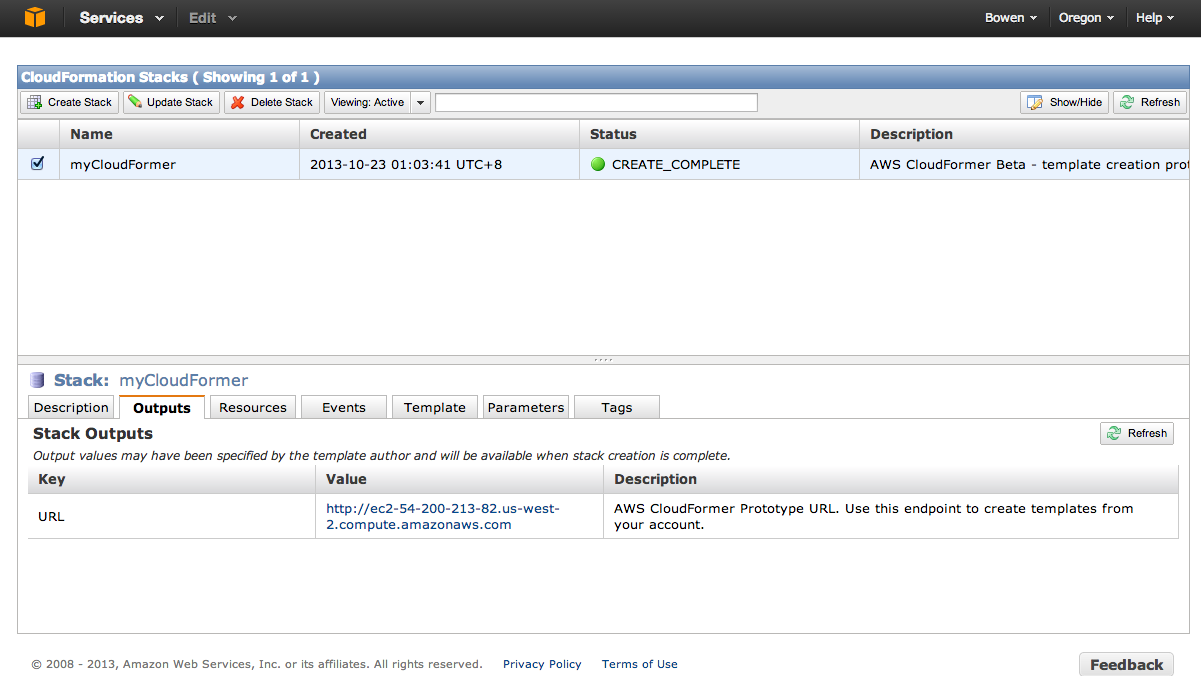Click the stack database icon beside Stack: myCloudFormer

(38, 380)
